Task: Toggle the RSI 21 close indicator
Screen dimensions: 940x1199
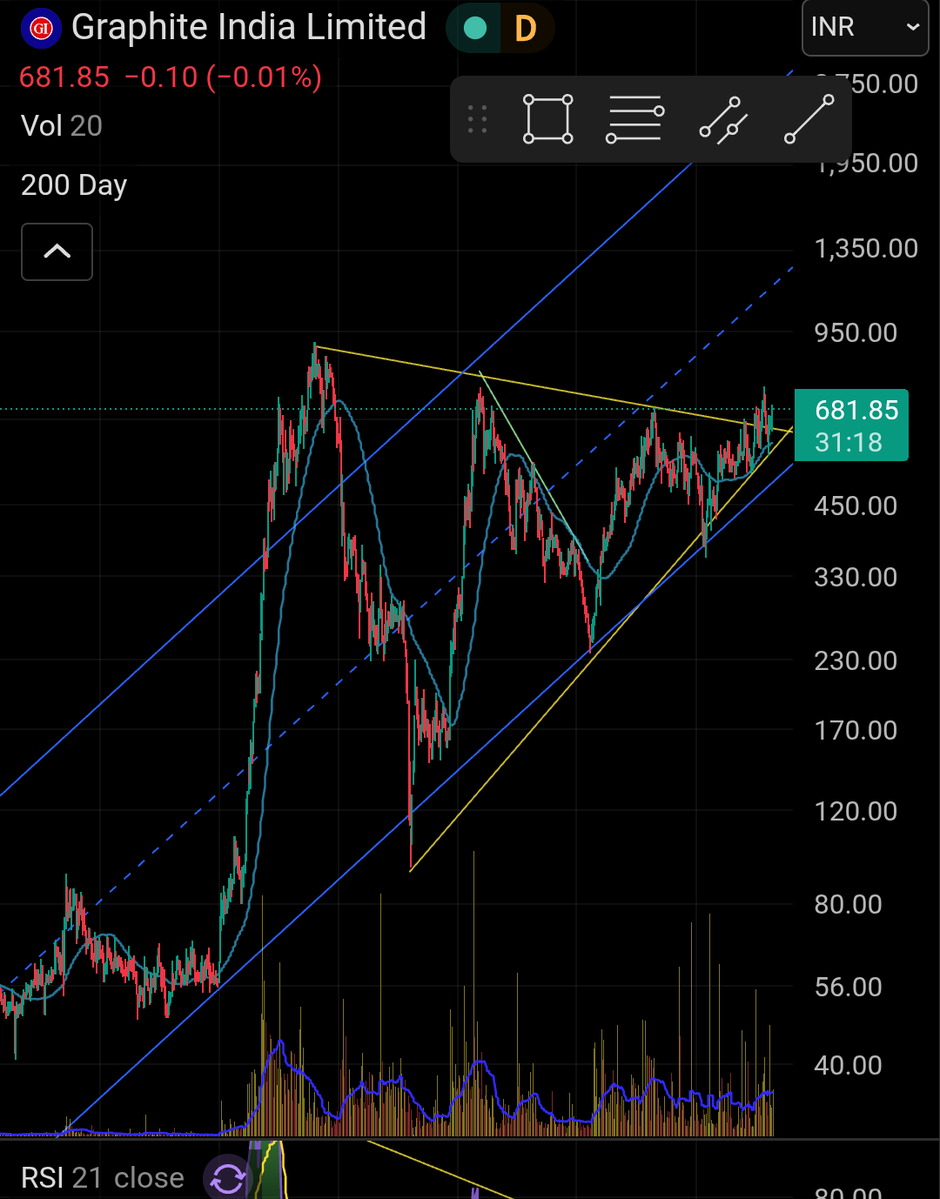Action: (x=90, y=1178)
